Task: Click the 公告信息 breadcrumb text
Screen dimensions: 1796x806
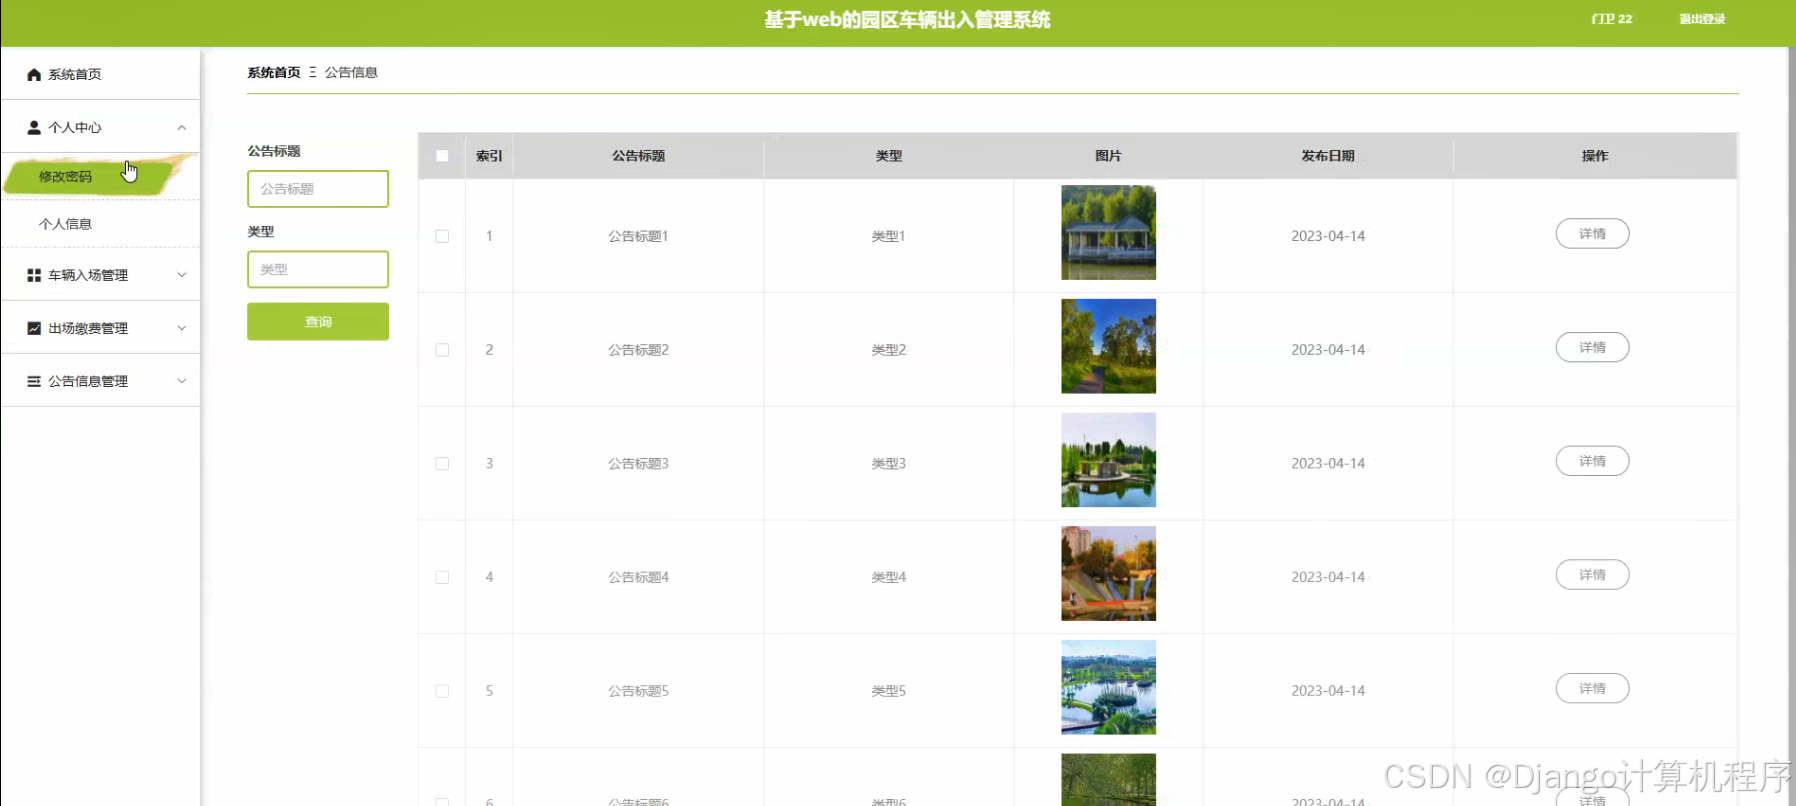Action: 351,73
